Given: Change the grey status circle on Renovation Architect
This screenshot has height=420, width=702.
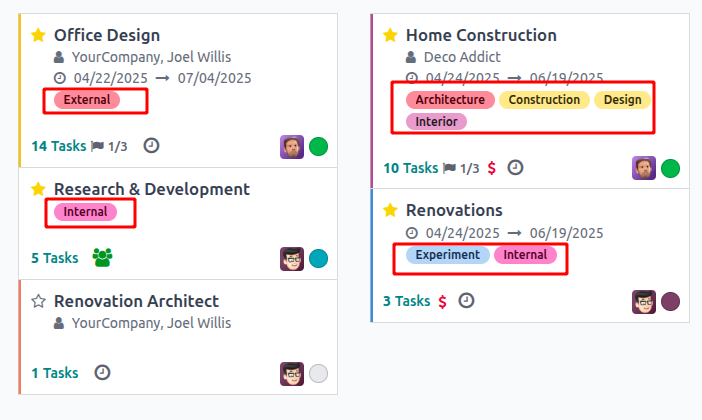Looking at the screenshot, I should [318, 374].
